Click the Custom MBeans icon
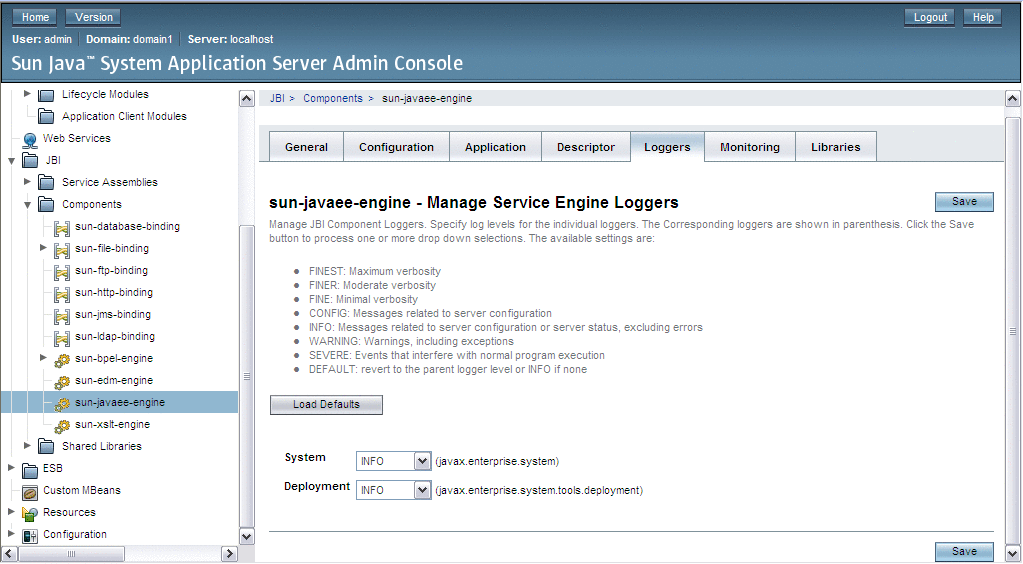Image resolution: width=1023 pixels, height=564 pixels. (x=30, y=492)
